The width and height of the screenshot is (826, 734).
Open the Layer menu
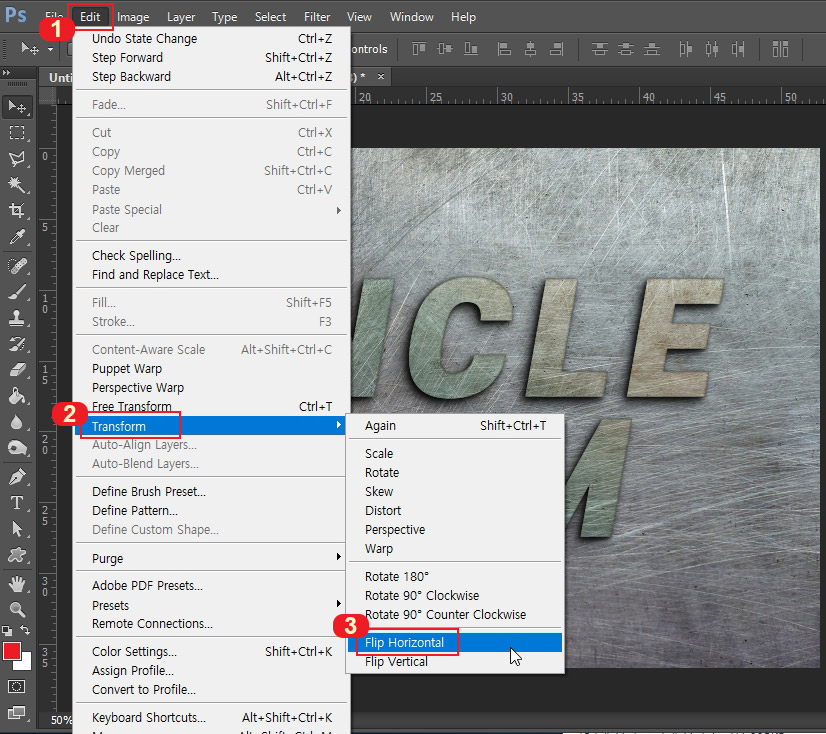point(181,17)
